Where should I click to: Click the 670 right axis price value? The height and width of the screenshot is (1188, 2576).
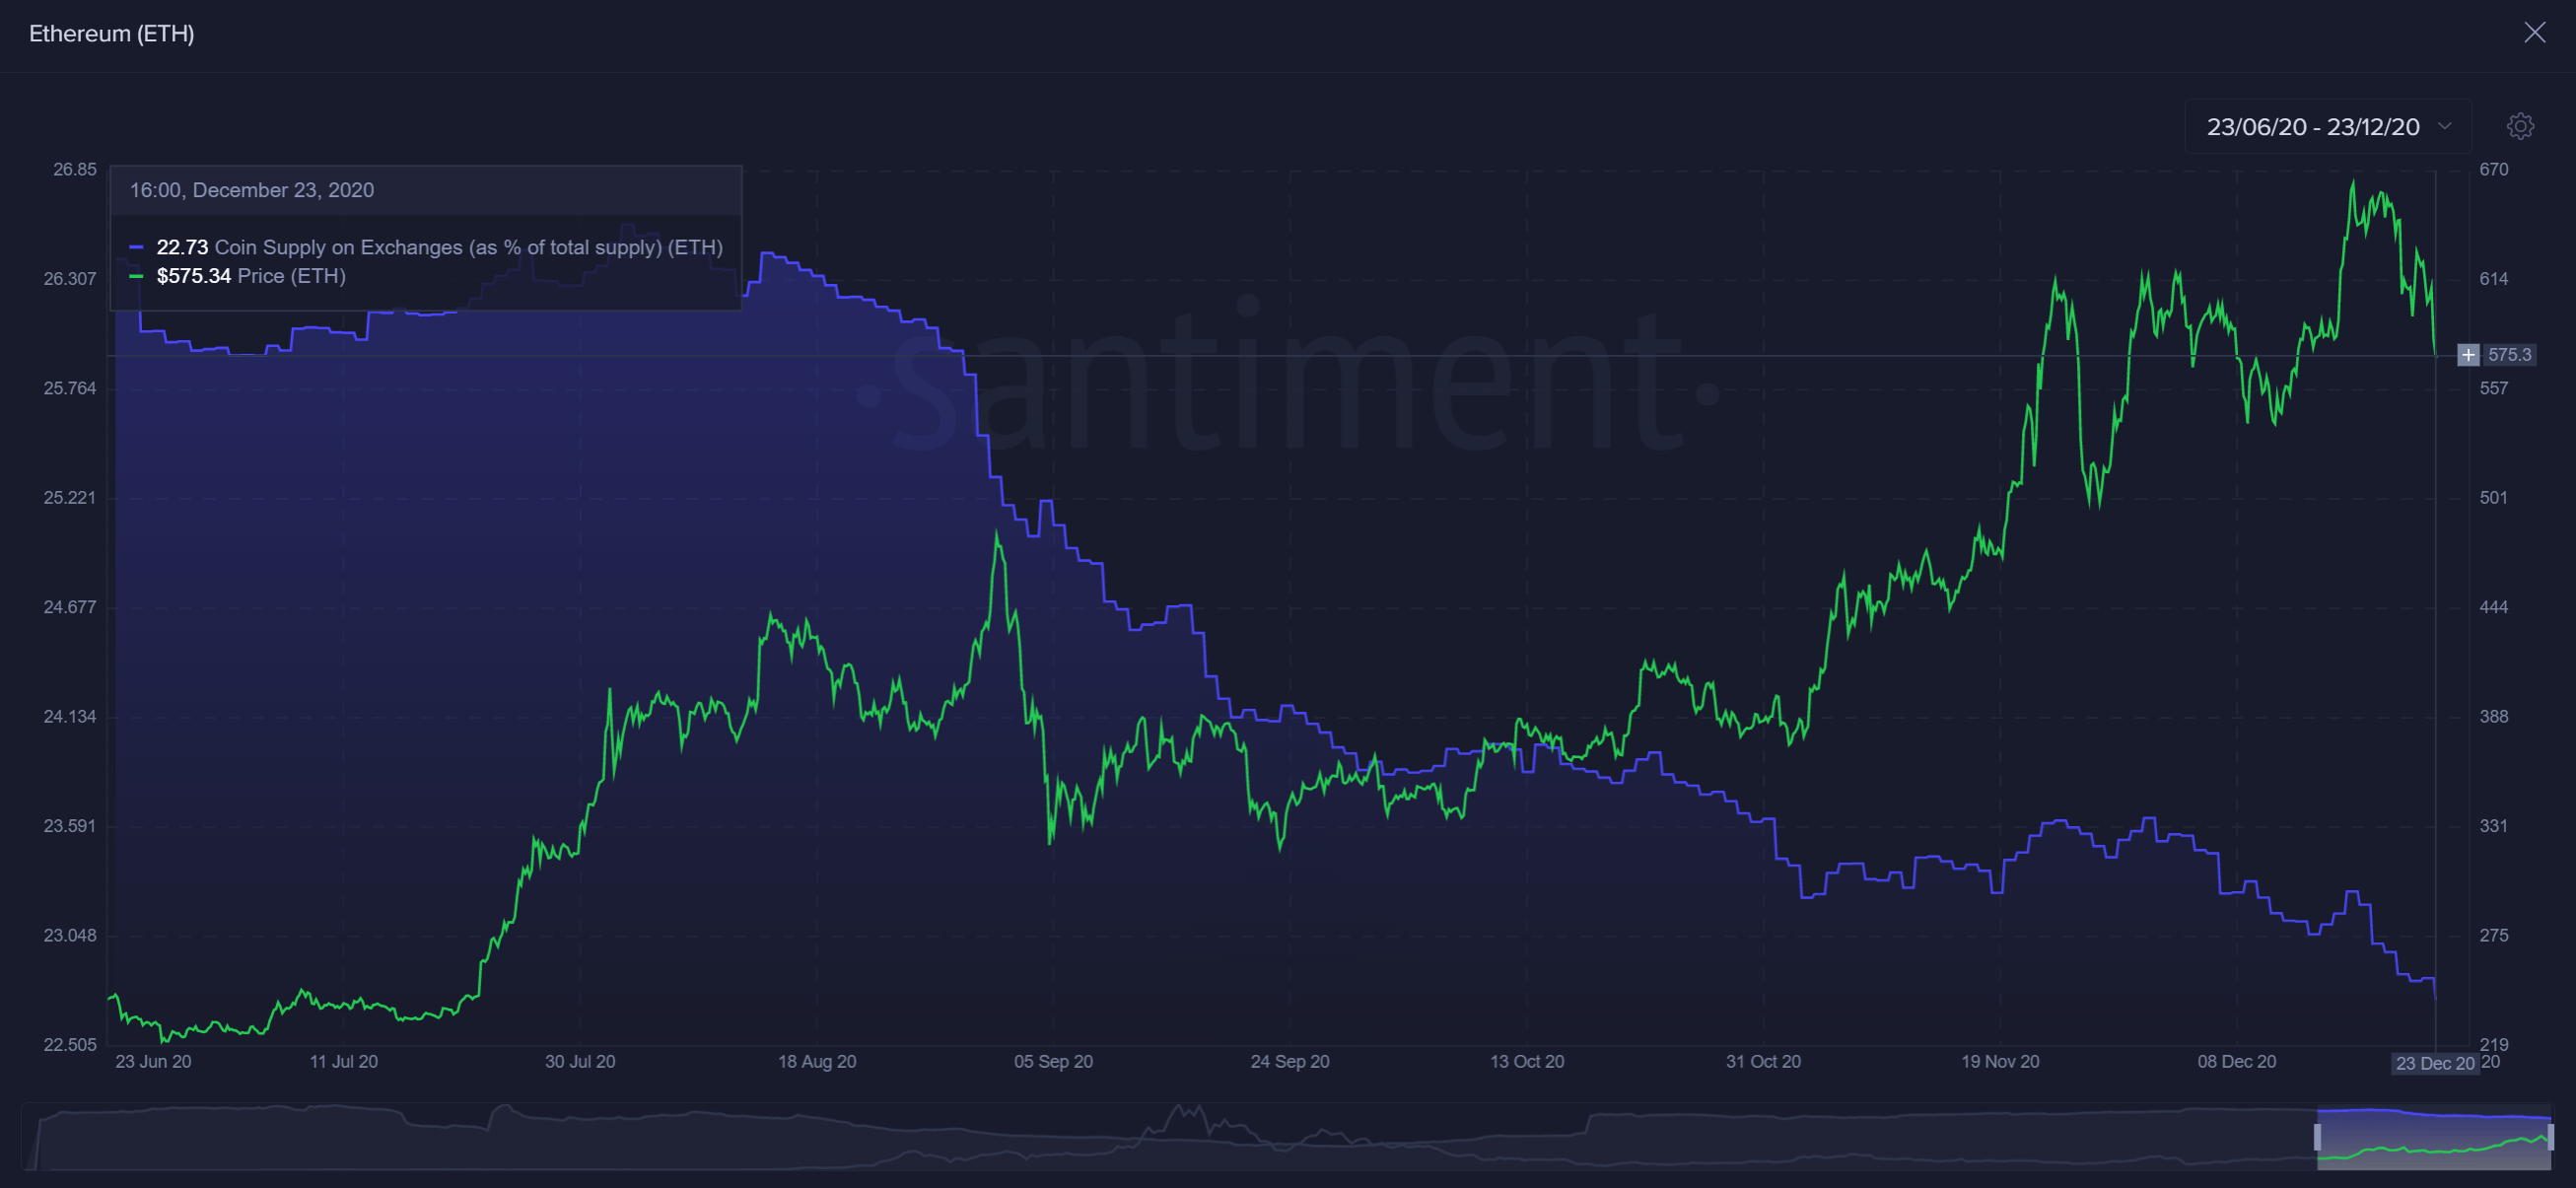[x=2494, y=170]
